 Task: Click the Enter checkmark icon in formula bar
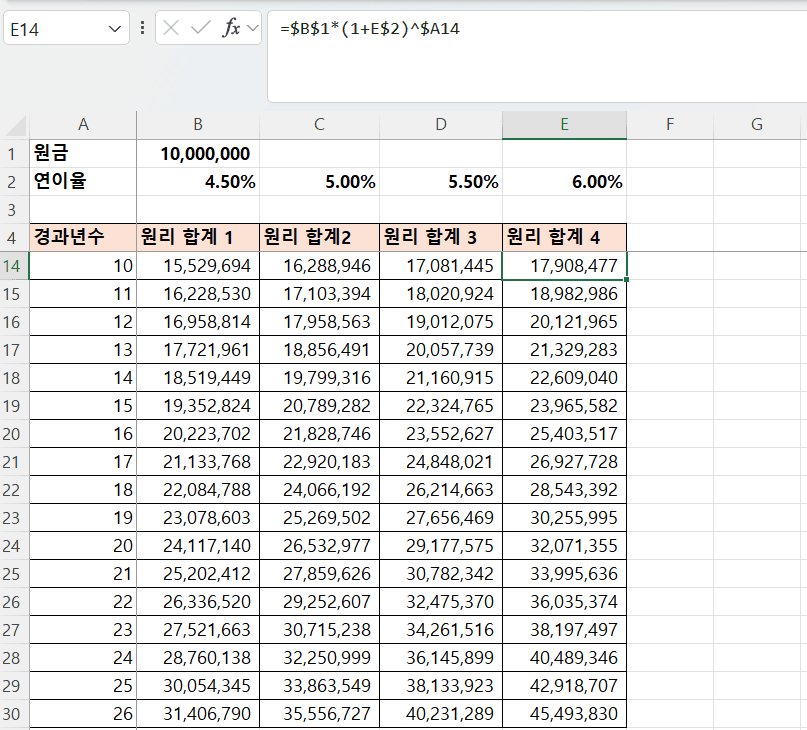pyautogui.click(x=201, y=28)
